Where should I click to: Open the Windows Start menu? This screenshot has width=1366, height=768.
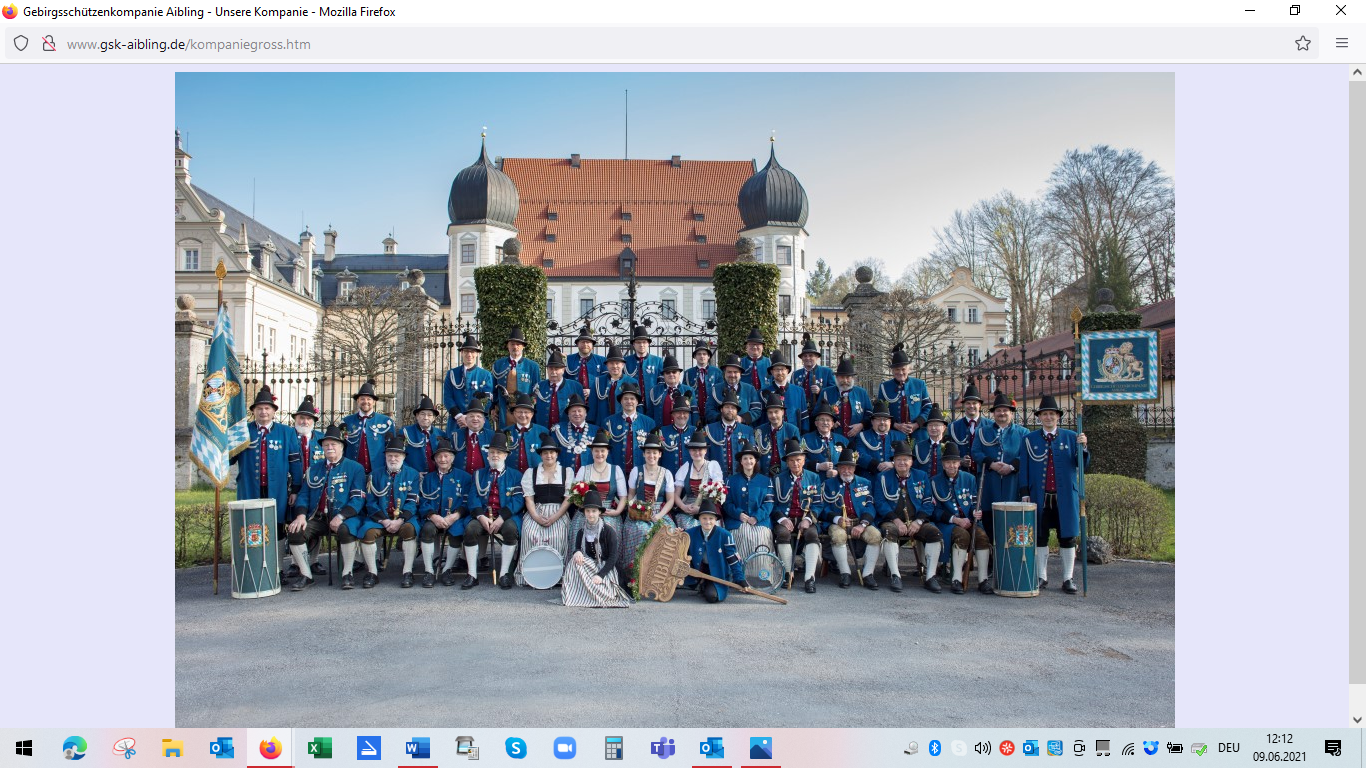(x=24, y=748)
